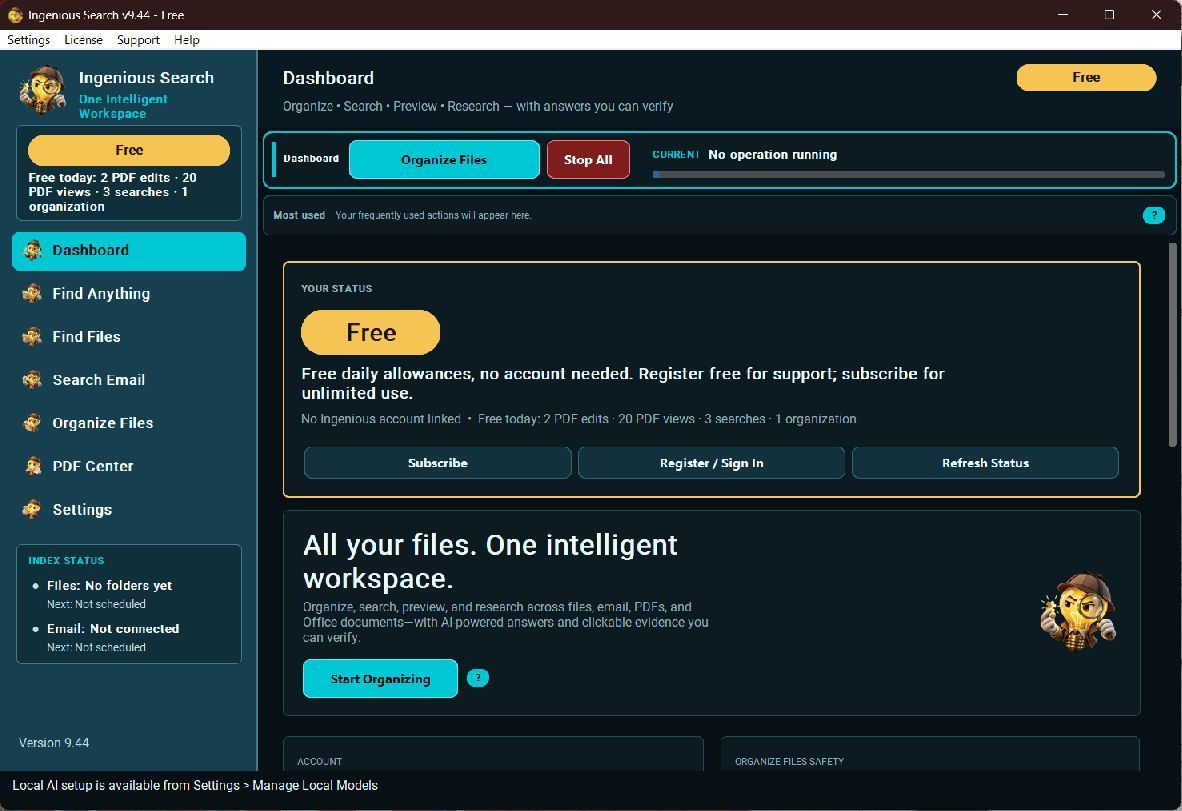
Task: Click the Settings sidebar icon
Action: point(32,510)
